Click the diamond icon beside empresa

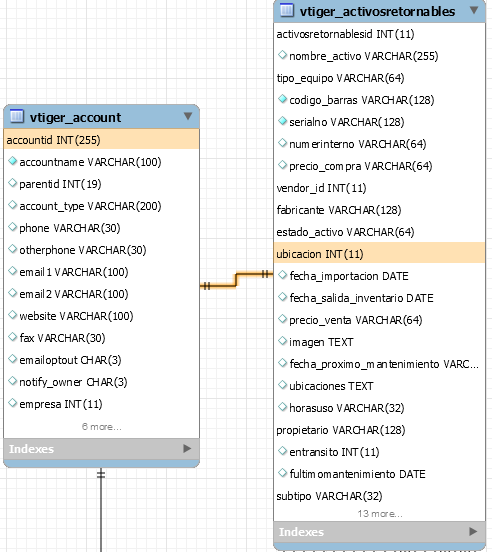[12, 403]
